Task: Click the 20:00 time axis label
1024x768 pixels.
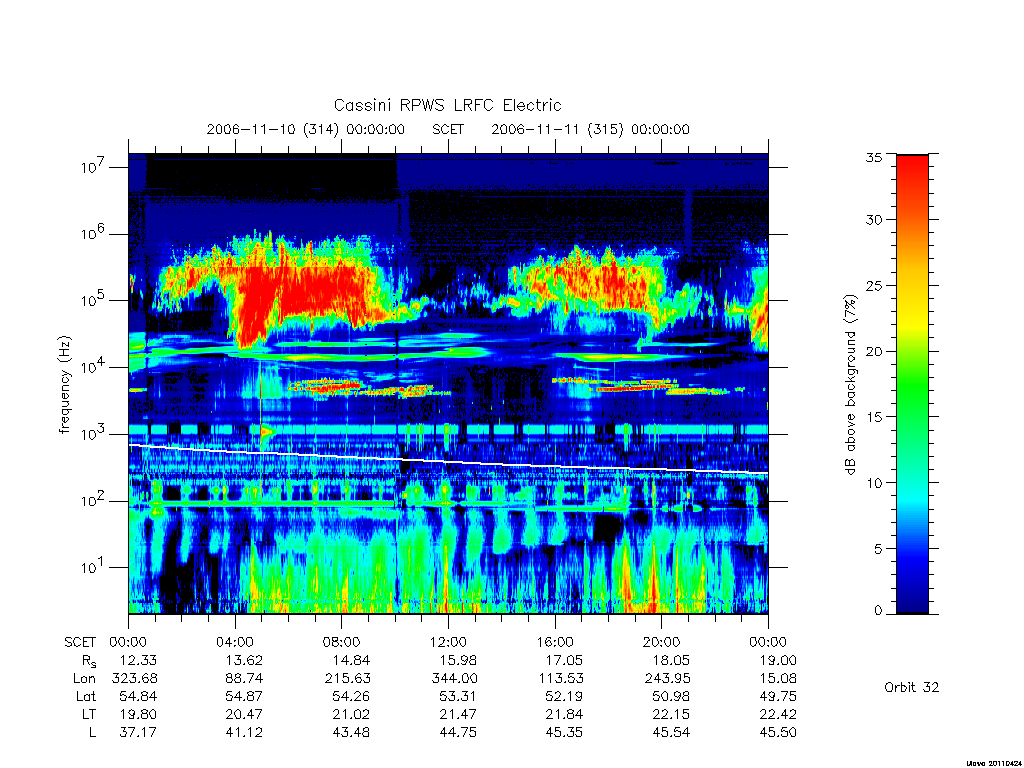Action: pyautogui.click(x=662, y=643)
